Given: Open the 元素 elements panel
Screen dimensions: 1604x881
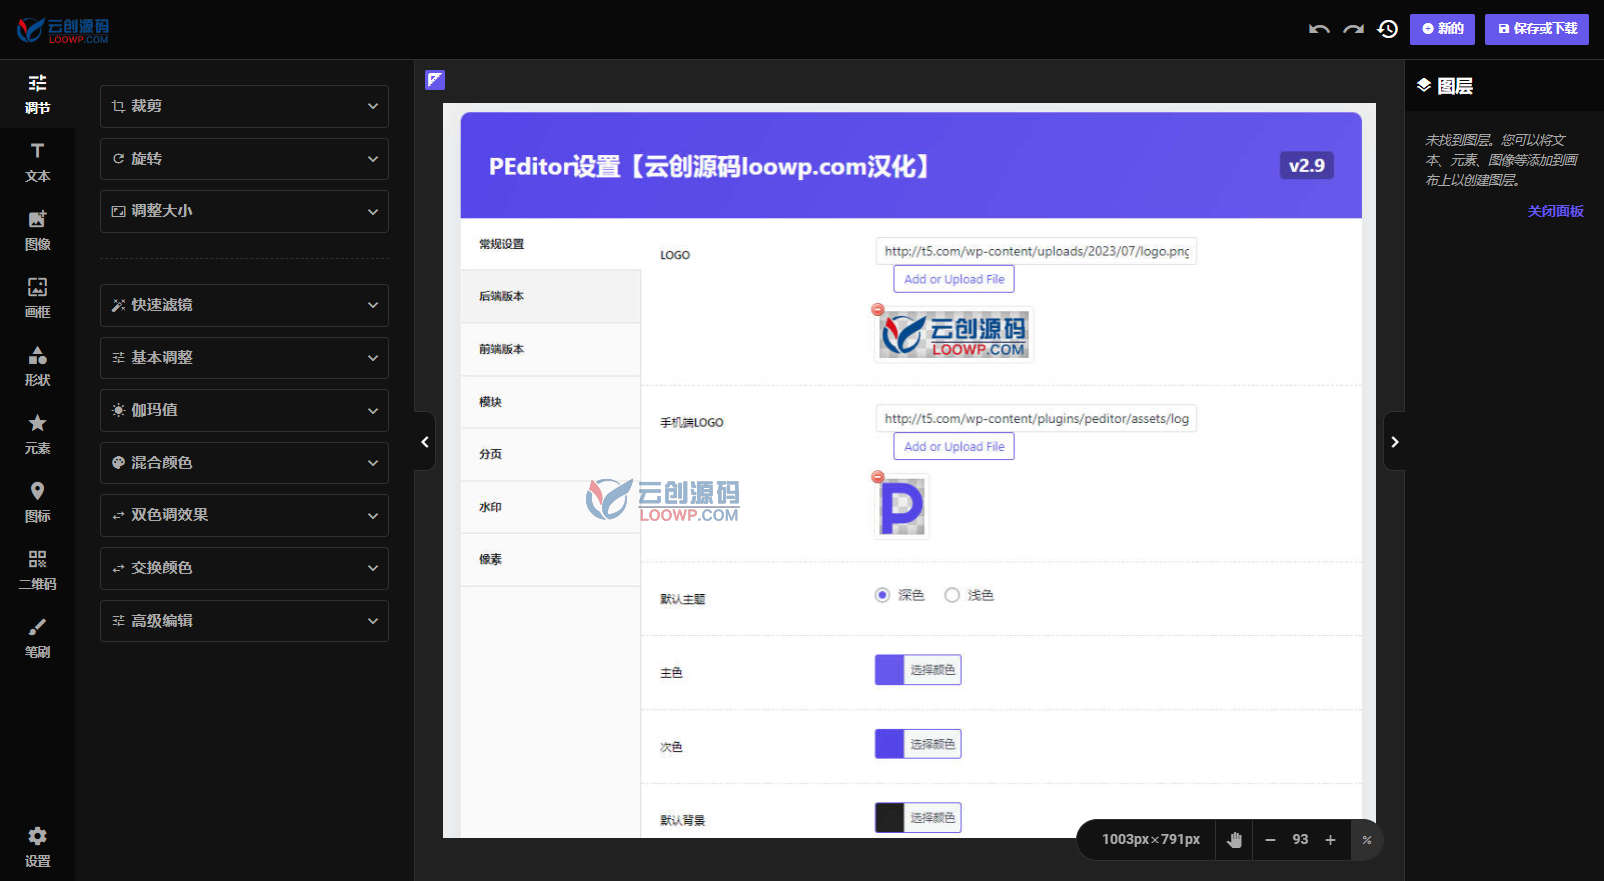Looking at the screenshot, I should [x=37, y=434].
